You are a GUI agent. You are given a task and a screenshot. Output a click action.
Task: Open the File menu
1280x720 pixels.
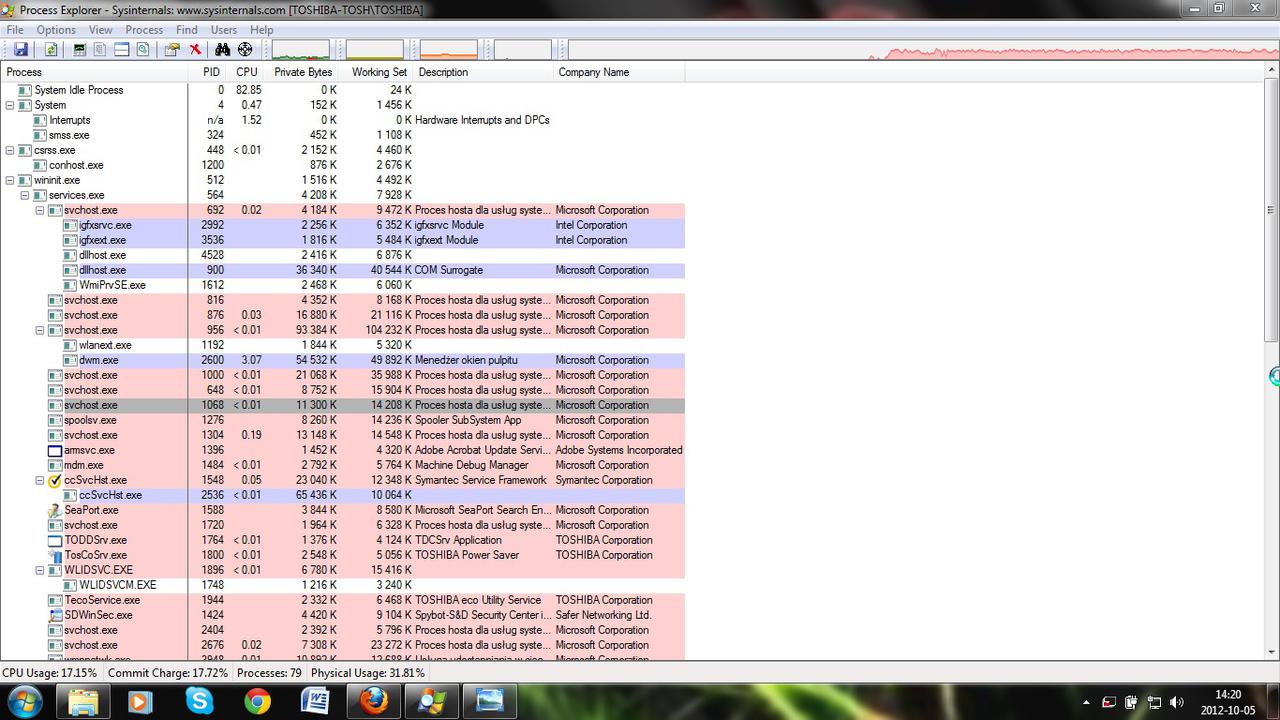[x=15, y=30]
